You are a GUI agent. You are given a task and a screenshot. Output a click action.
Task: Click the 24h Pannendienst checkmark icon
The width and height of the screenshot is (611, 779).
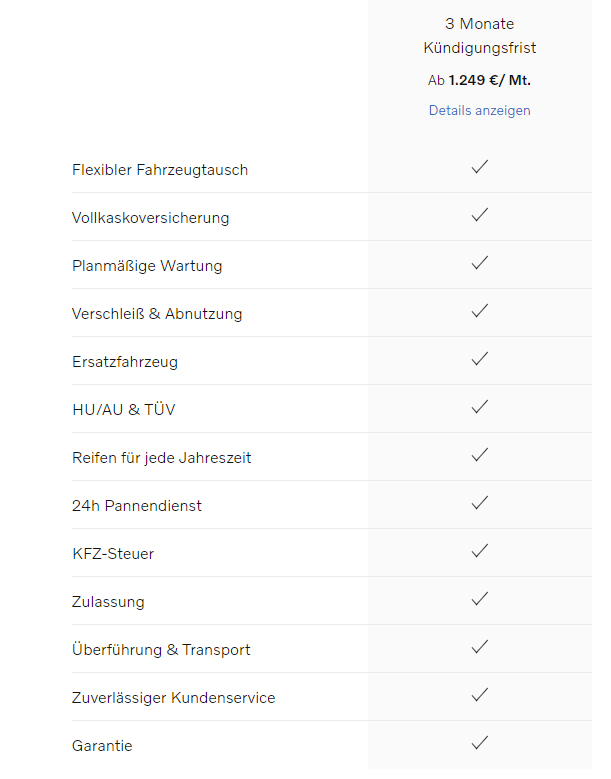[480, 503]
